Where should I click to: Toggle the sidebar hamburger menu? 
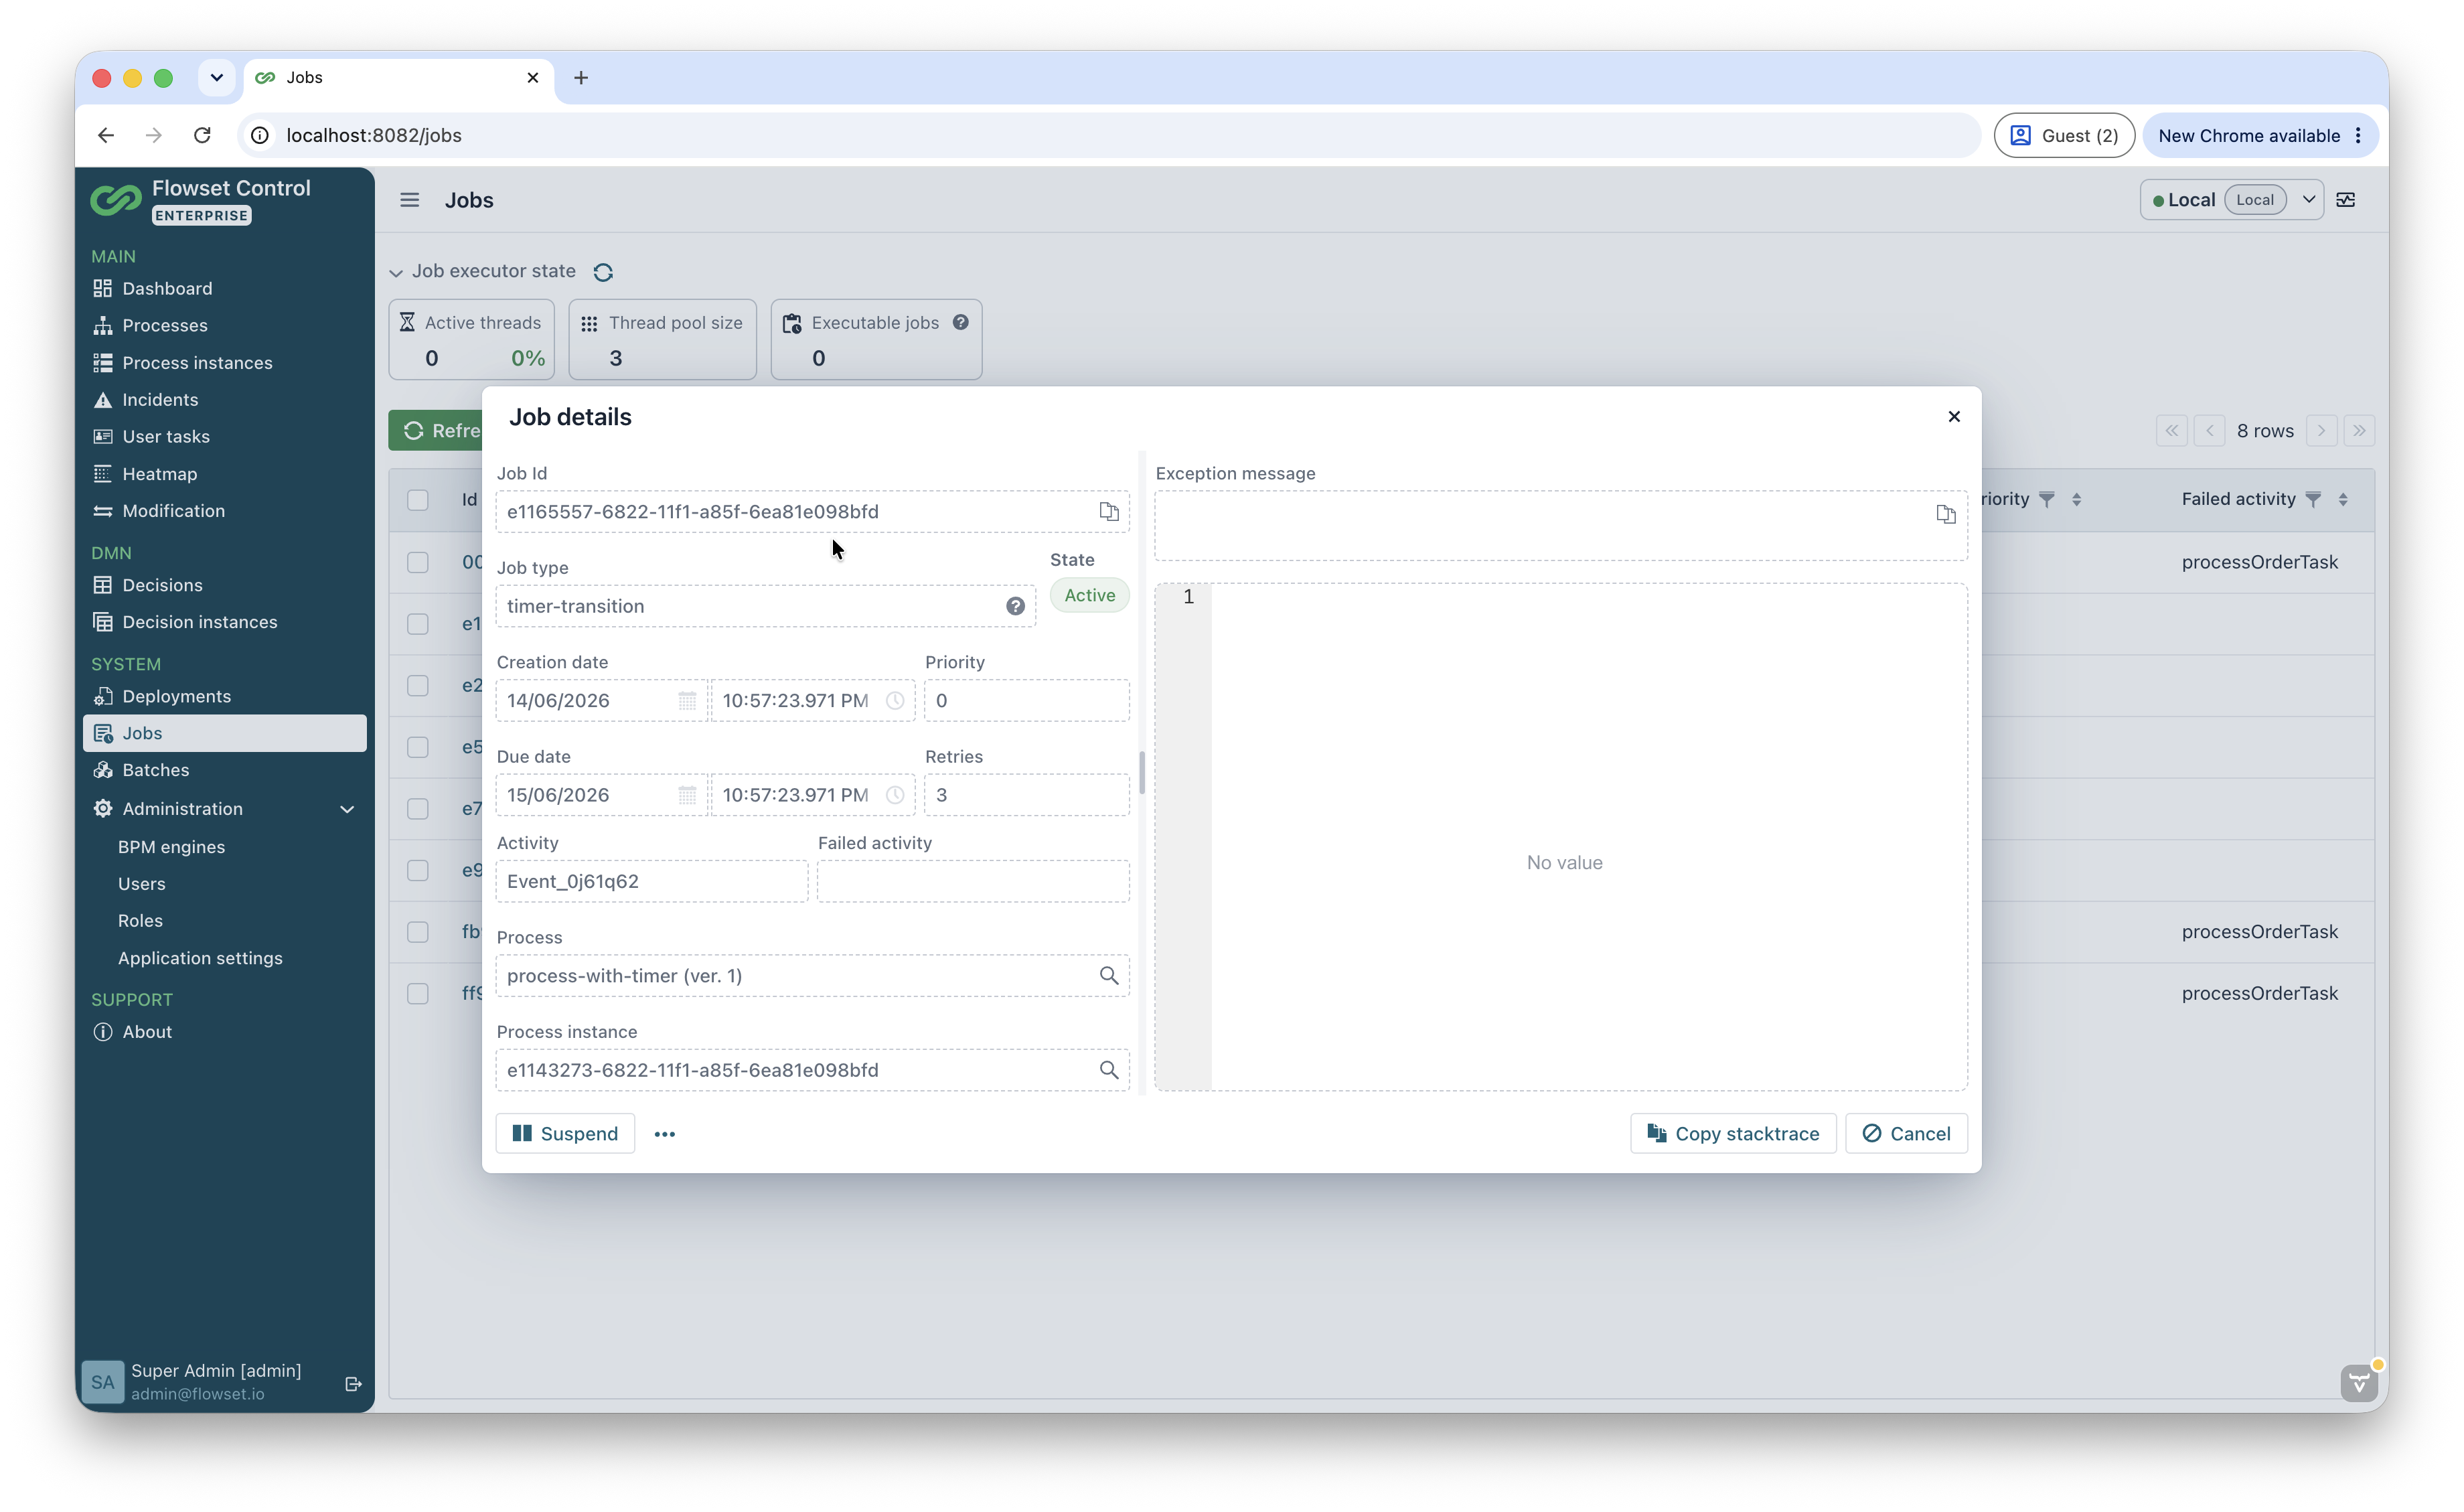[410, 200]
